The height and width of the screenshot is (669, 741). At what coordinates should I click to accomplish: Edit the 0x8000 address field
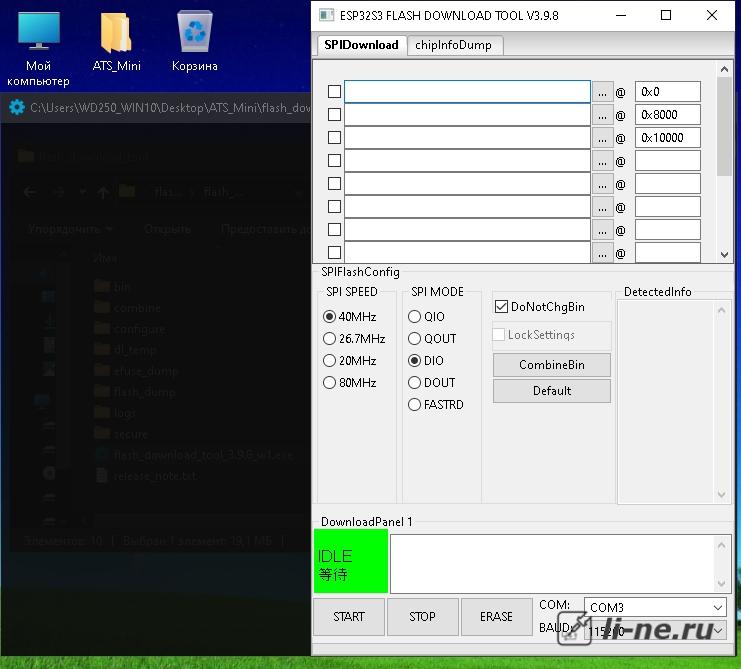[x=667, y=115]
